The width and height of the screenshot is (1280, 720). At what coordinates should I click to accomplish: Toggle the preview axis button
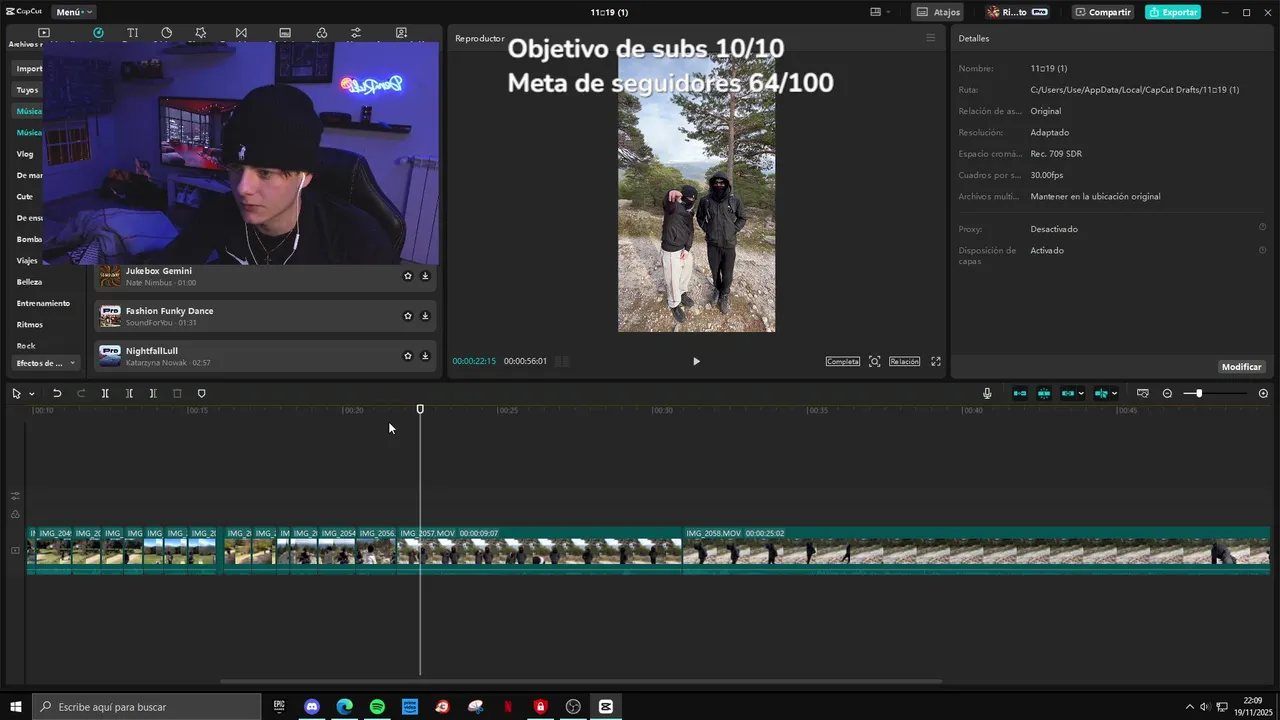1100,394
